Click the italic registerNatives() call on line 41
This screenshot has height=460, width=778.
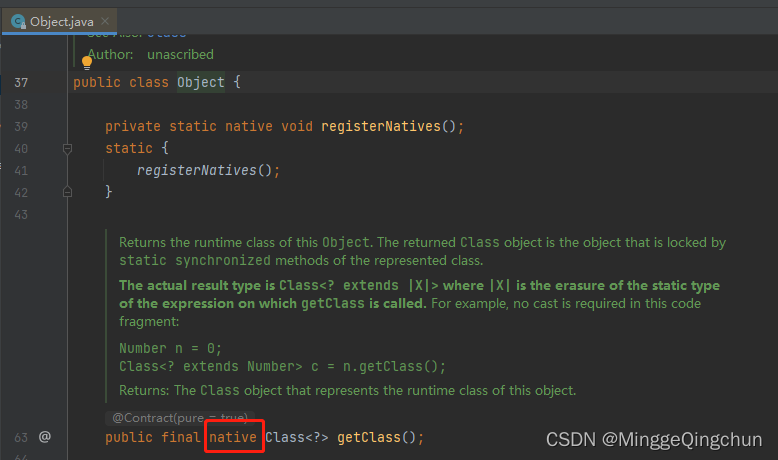coord(204,170)
